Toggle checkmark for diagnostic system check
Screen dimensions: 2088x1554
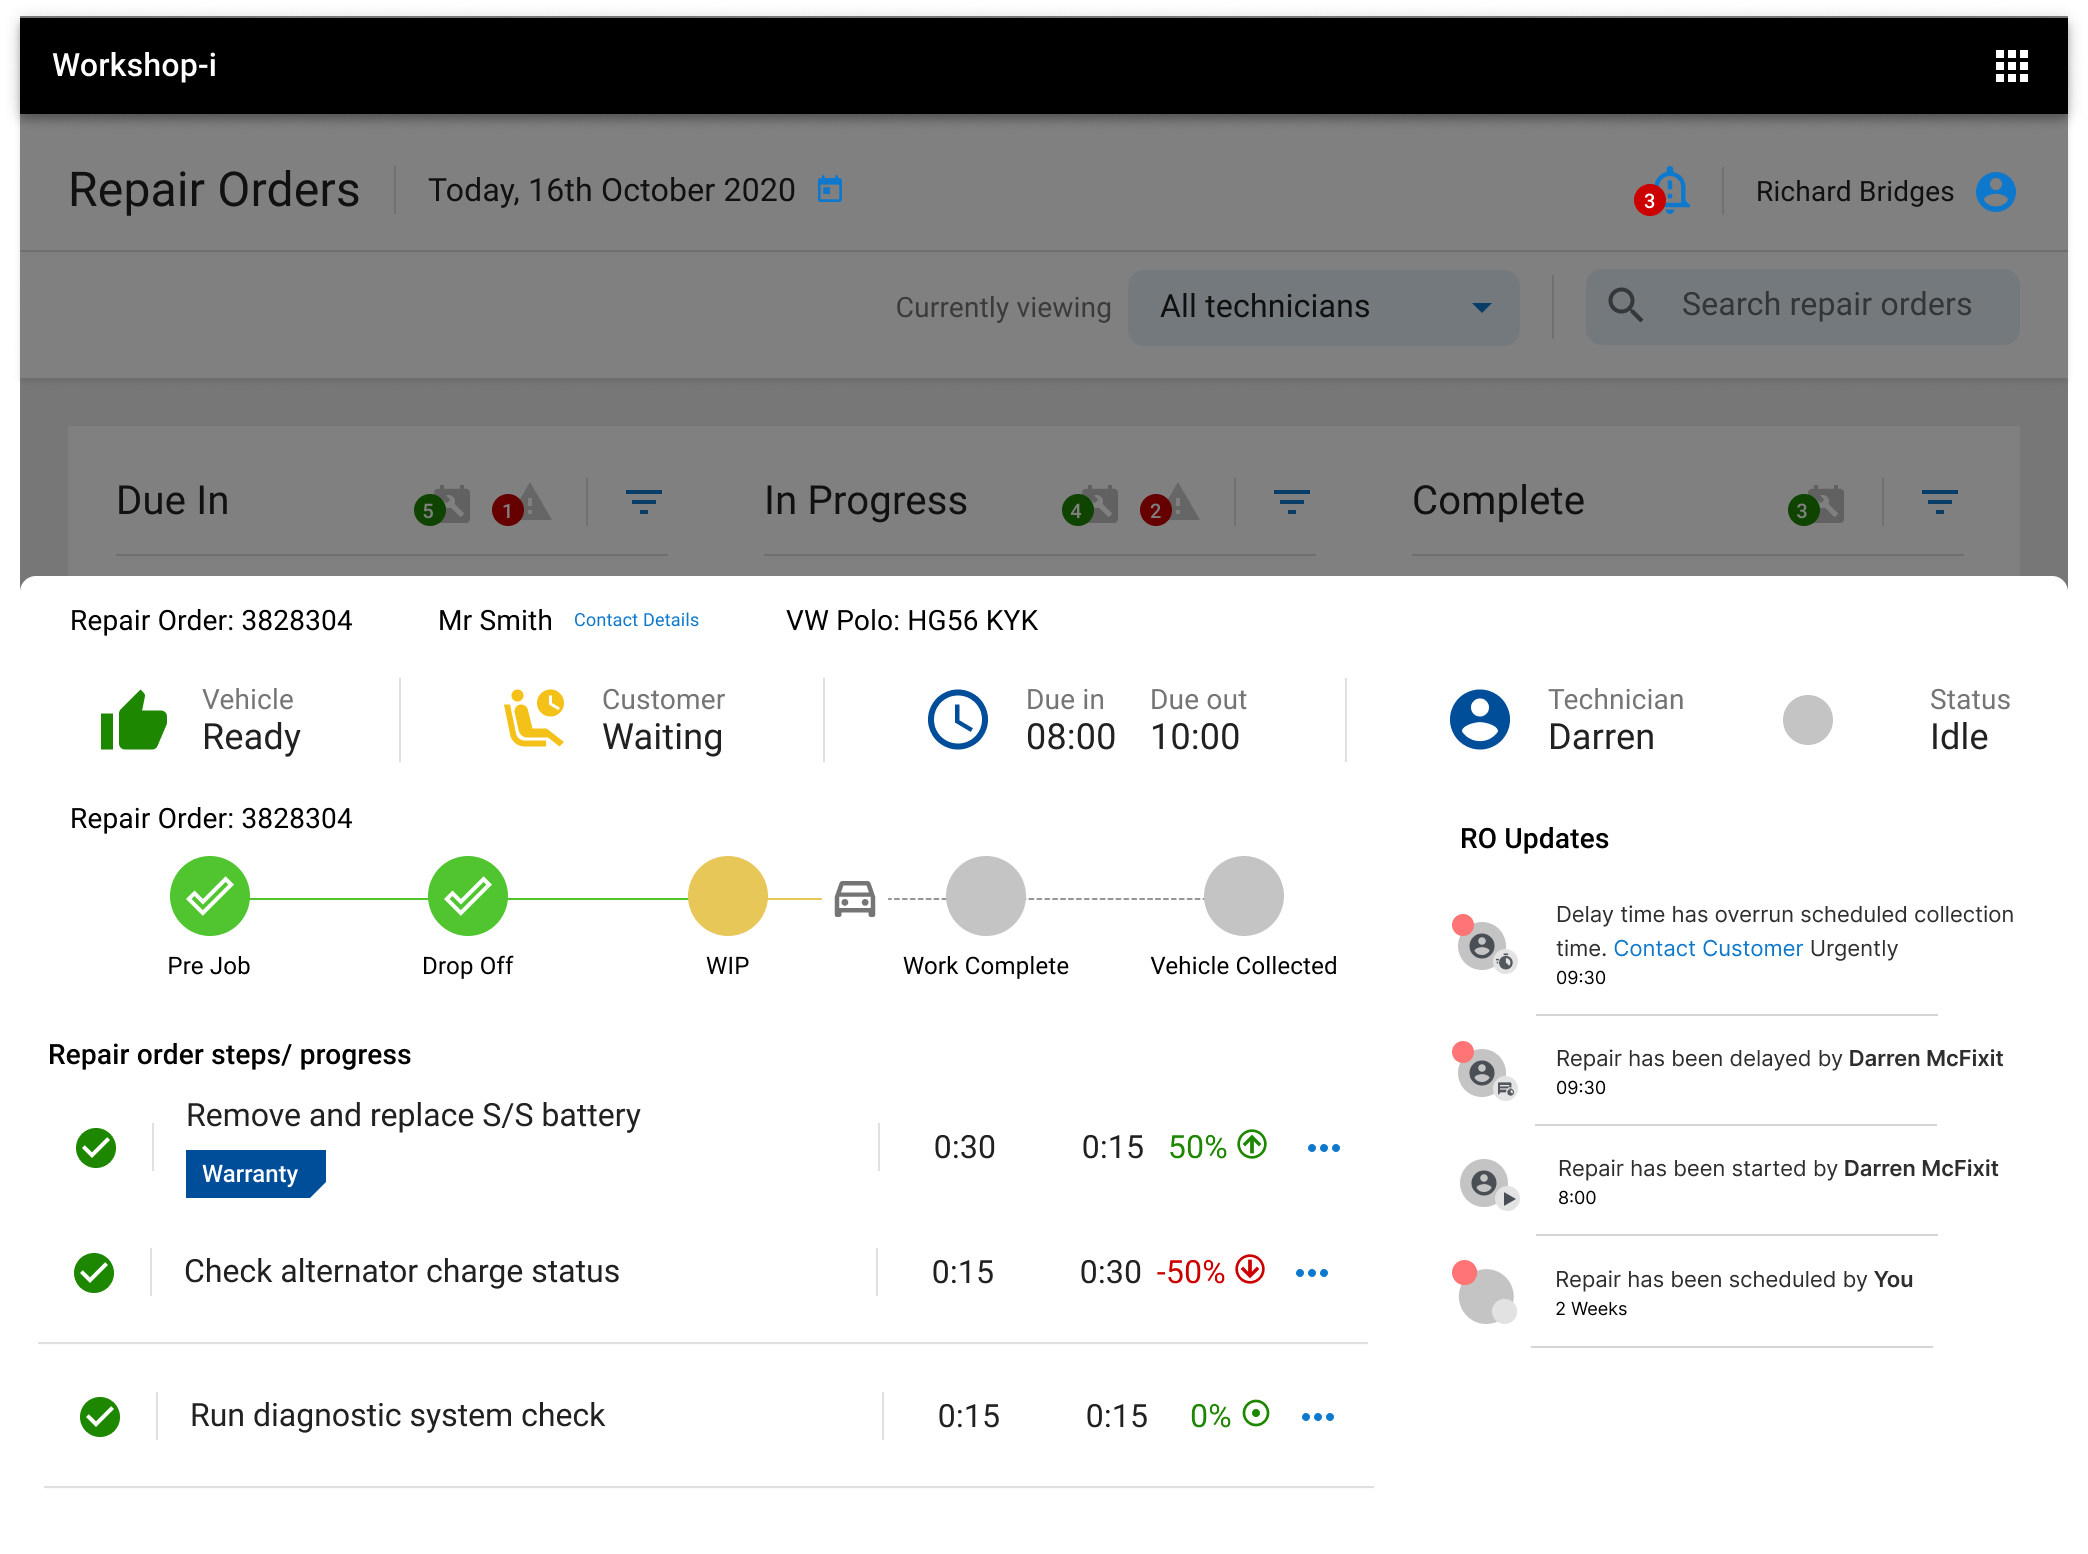(100, 1416)
